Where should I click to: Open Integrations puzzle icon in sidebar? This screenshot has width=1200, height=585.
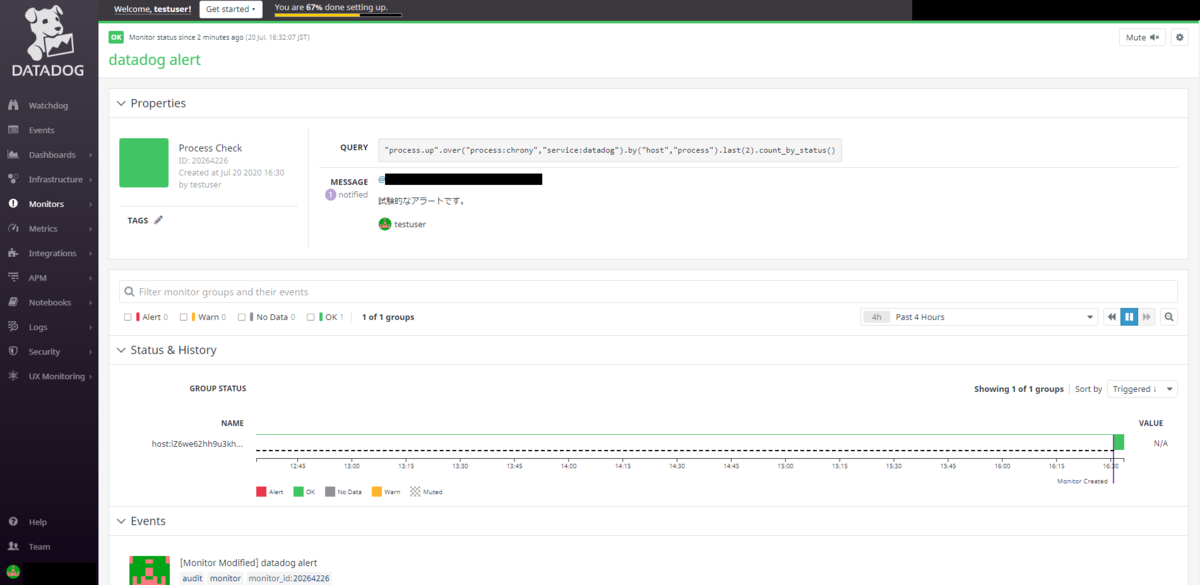[13, 253]
